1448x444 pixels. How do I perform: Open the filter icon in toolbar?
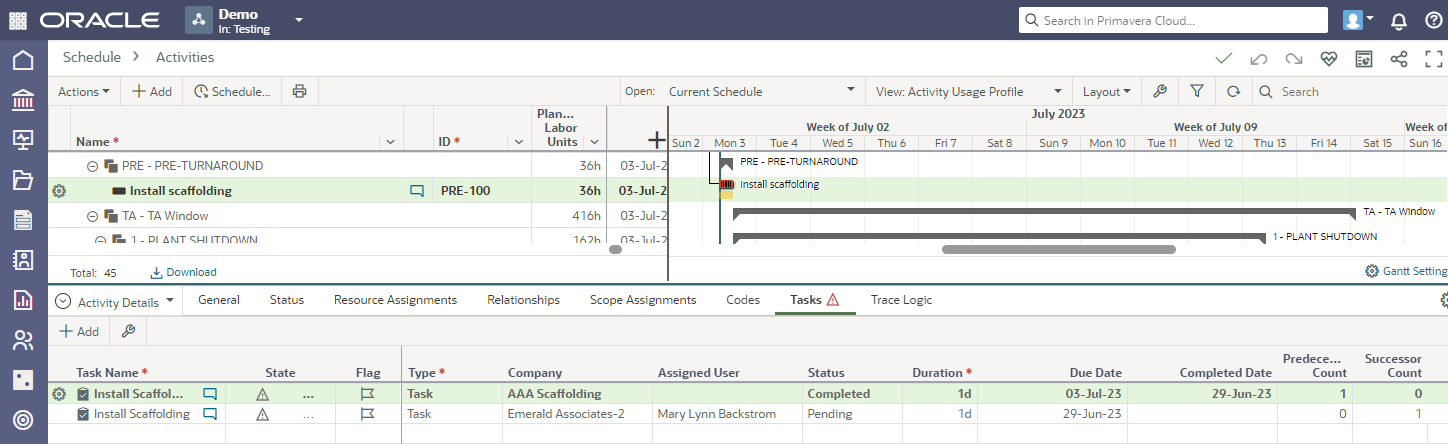pos(1196,91)
